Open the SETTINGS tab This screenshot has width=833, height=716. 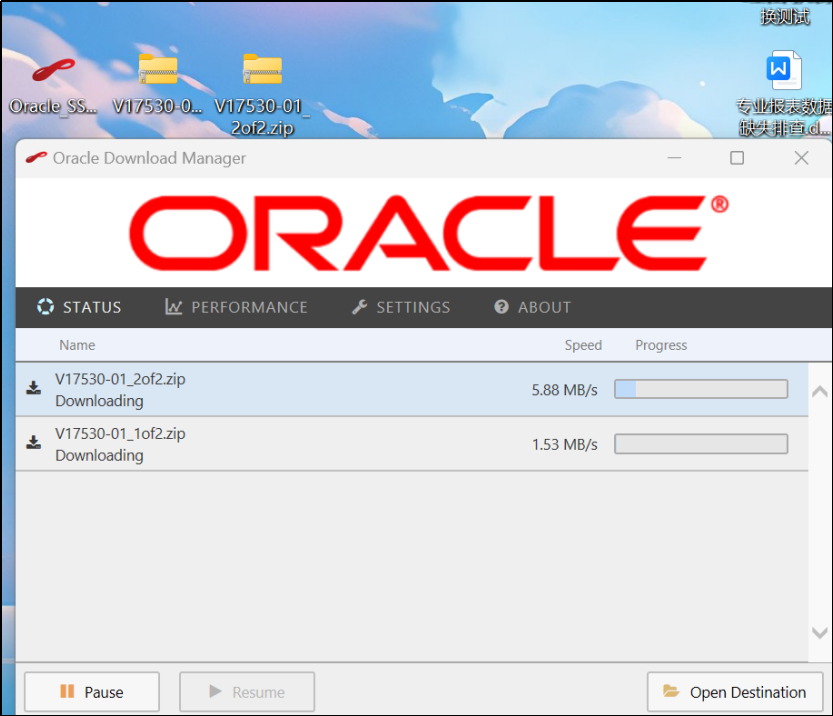pos(401,307)
